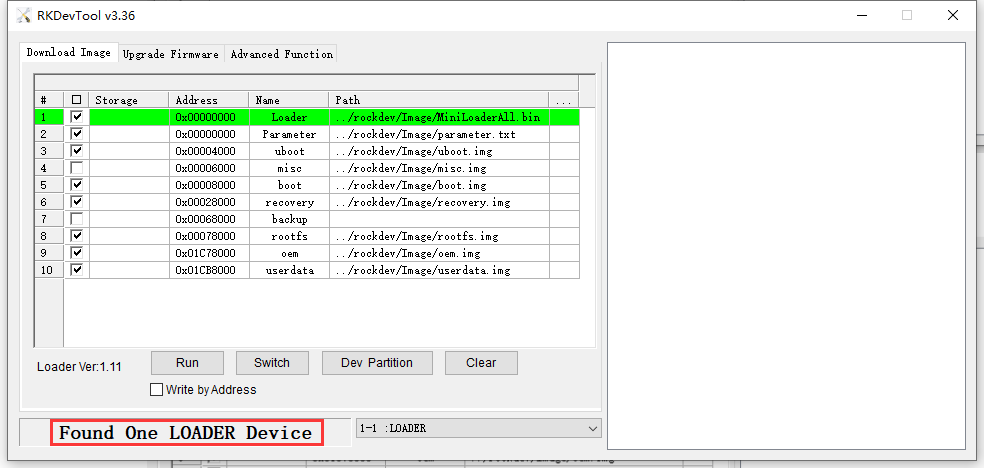Click the "..." column header

pos(564,100)
